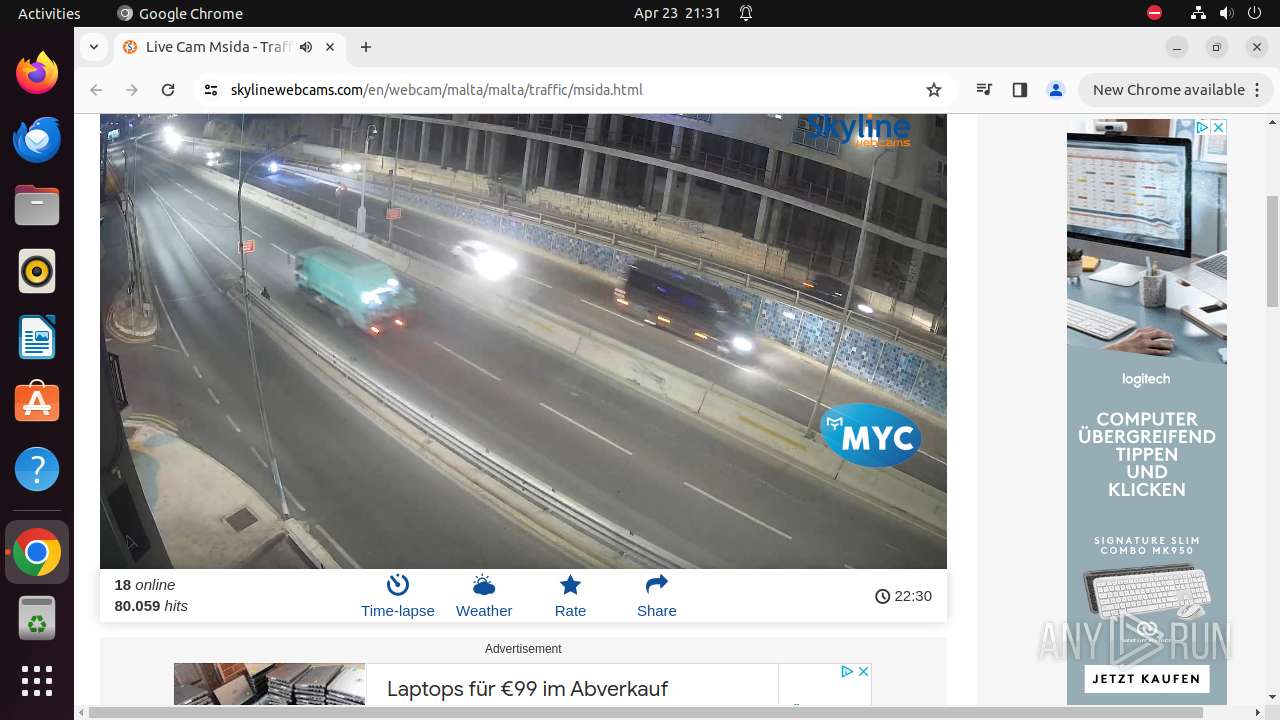This screenshot has width=1280, height=720.
Task: Toggle notifications bell in top bar
Action: tap(746, 13)
